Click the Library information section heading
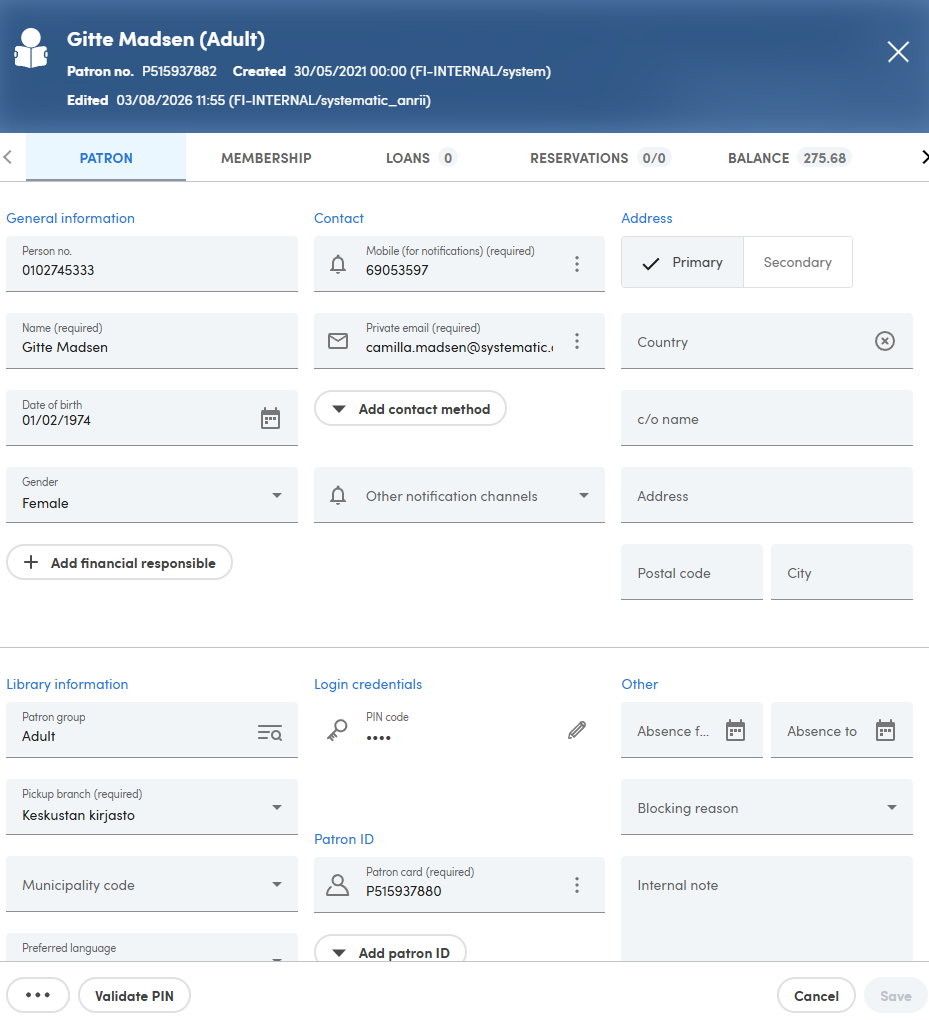The image size is (929, 1020). [x=67, y=684]
